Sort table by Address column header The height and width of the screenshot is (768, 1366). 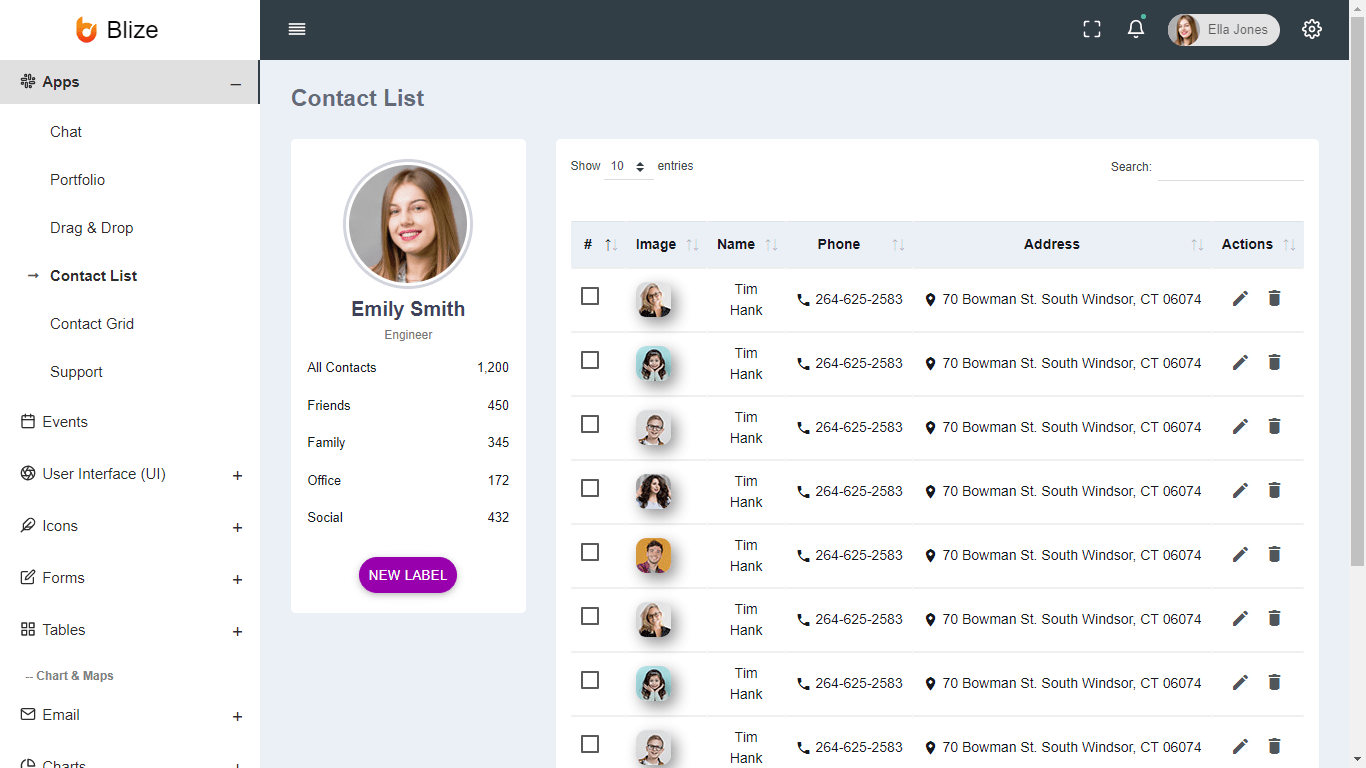point(1063,244)
